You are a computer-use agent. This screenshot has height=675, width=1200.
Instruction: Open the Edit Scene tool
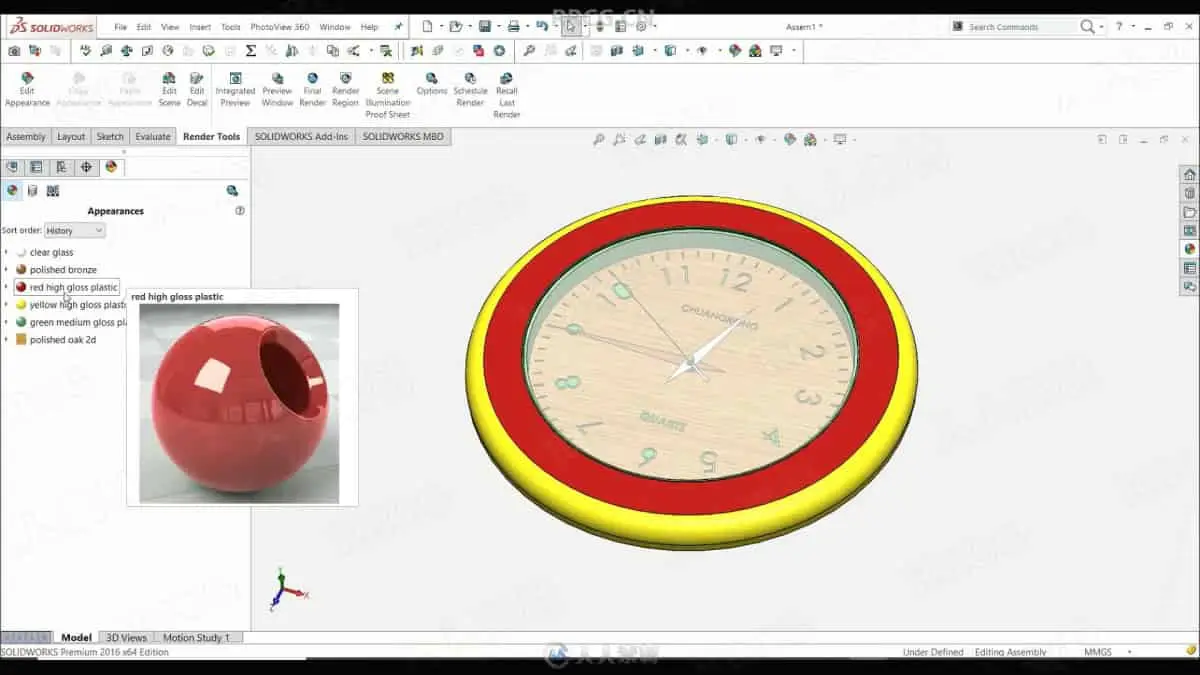click(169, 90)
